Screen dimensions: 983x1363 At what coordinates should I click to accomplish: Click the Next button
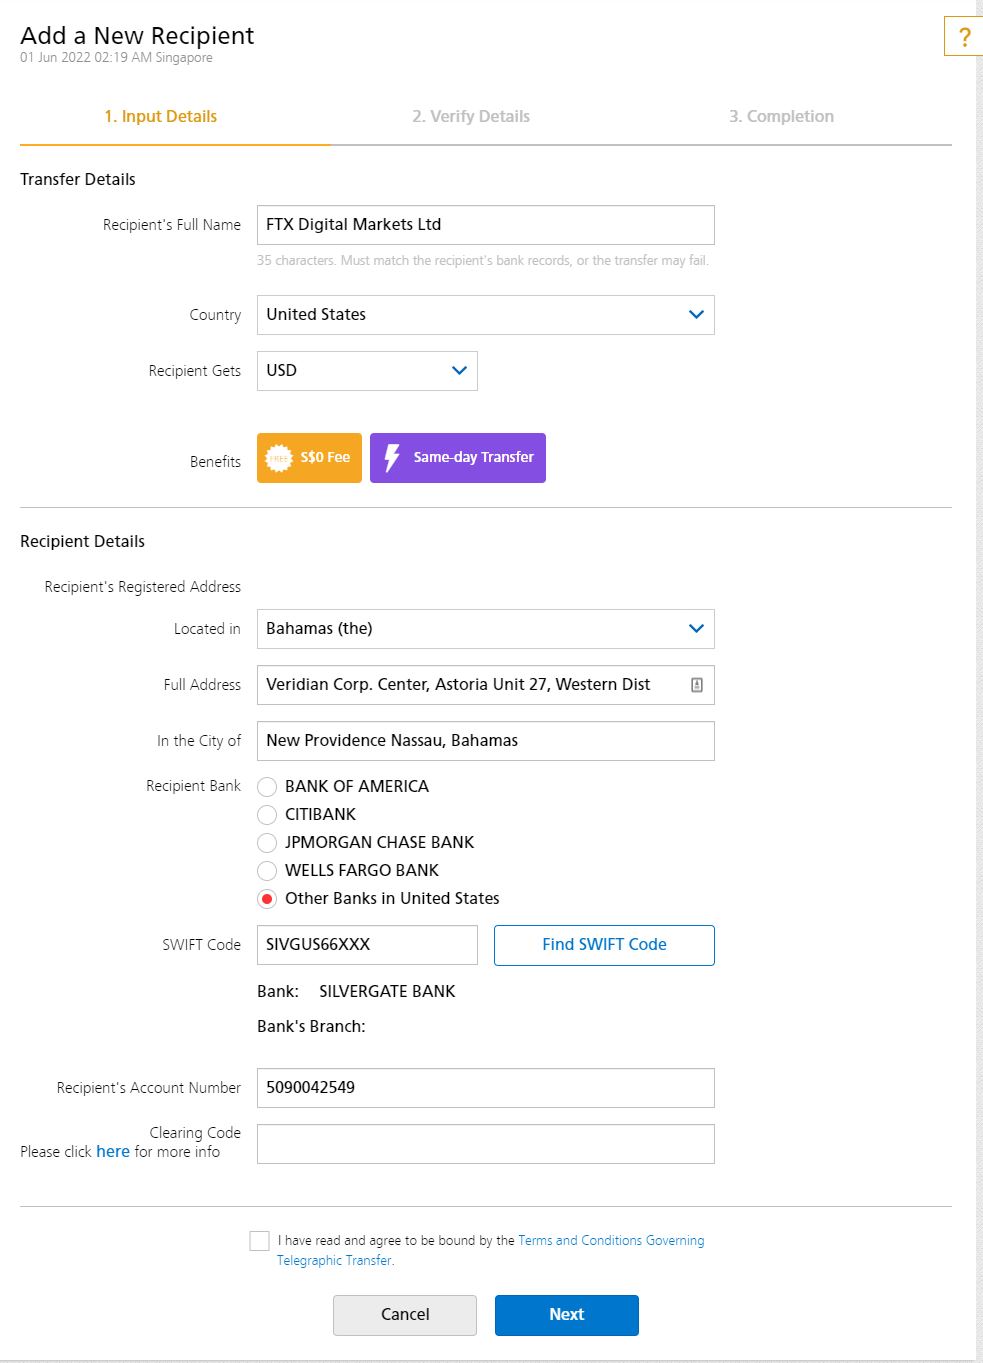[567, 1315]
